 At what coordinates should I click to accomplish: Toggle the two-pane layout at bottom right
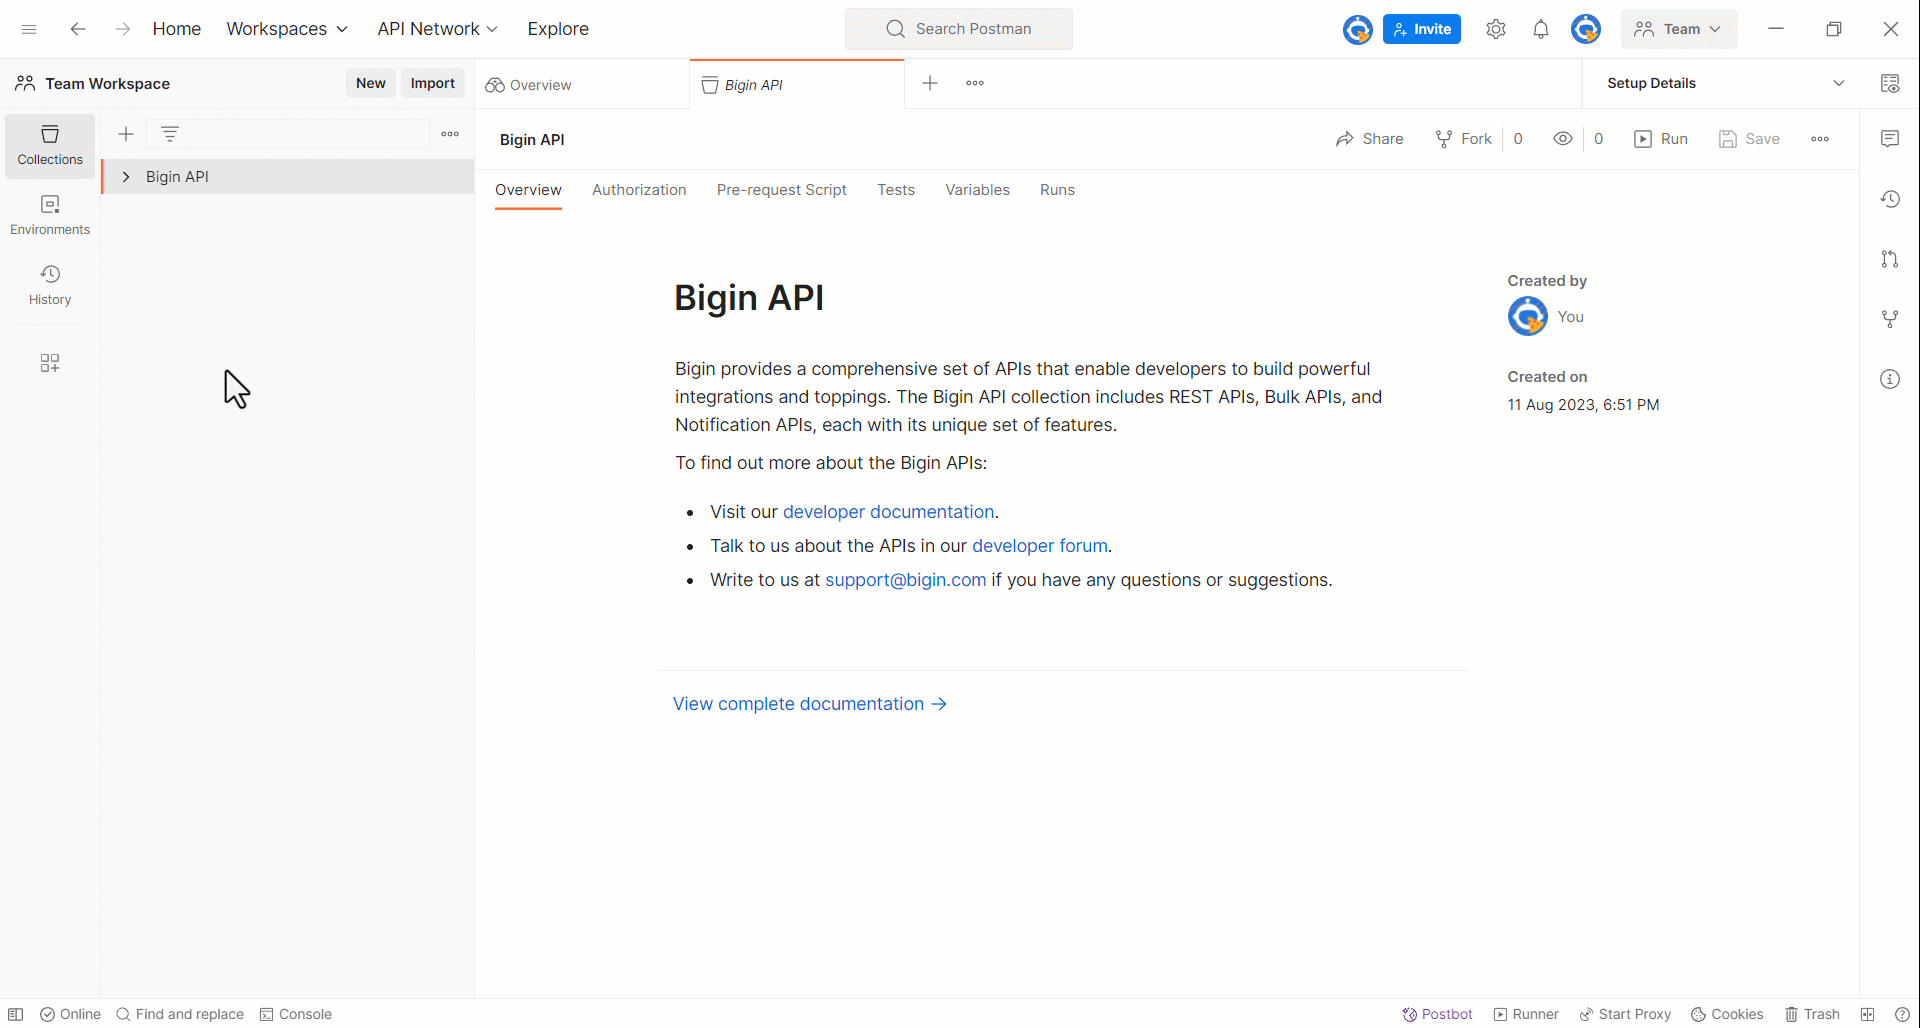1868,1014
